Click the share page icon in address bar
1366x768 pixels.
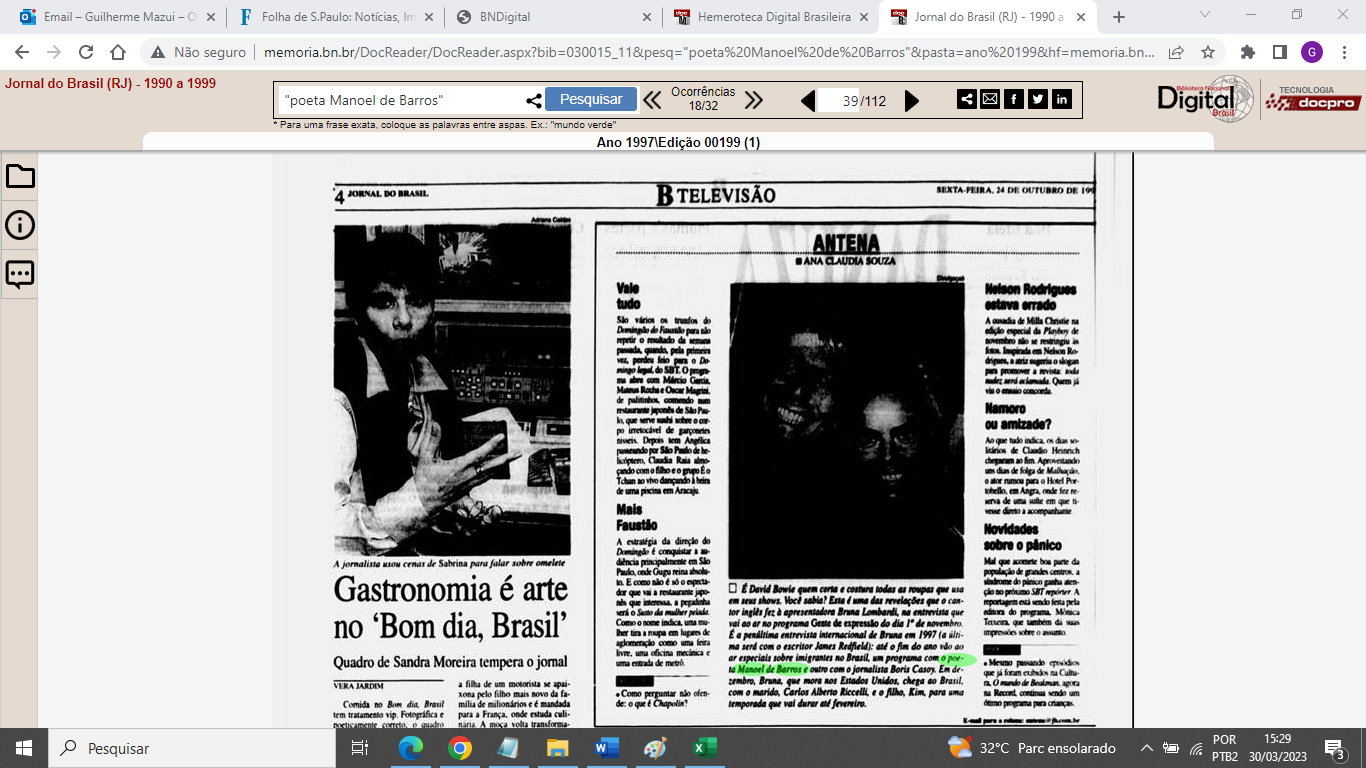1176,52
